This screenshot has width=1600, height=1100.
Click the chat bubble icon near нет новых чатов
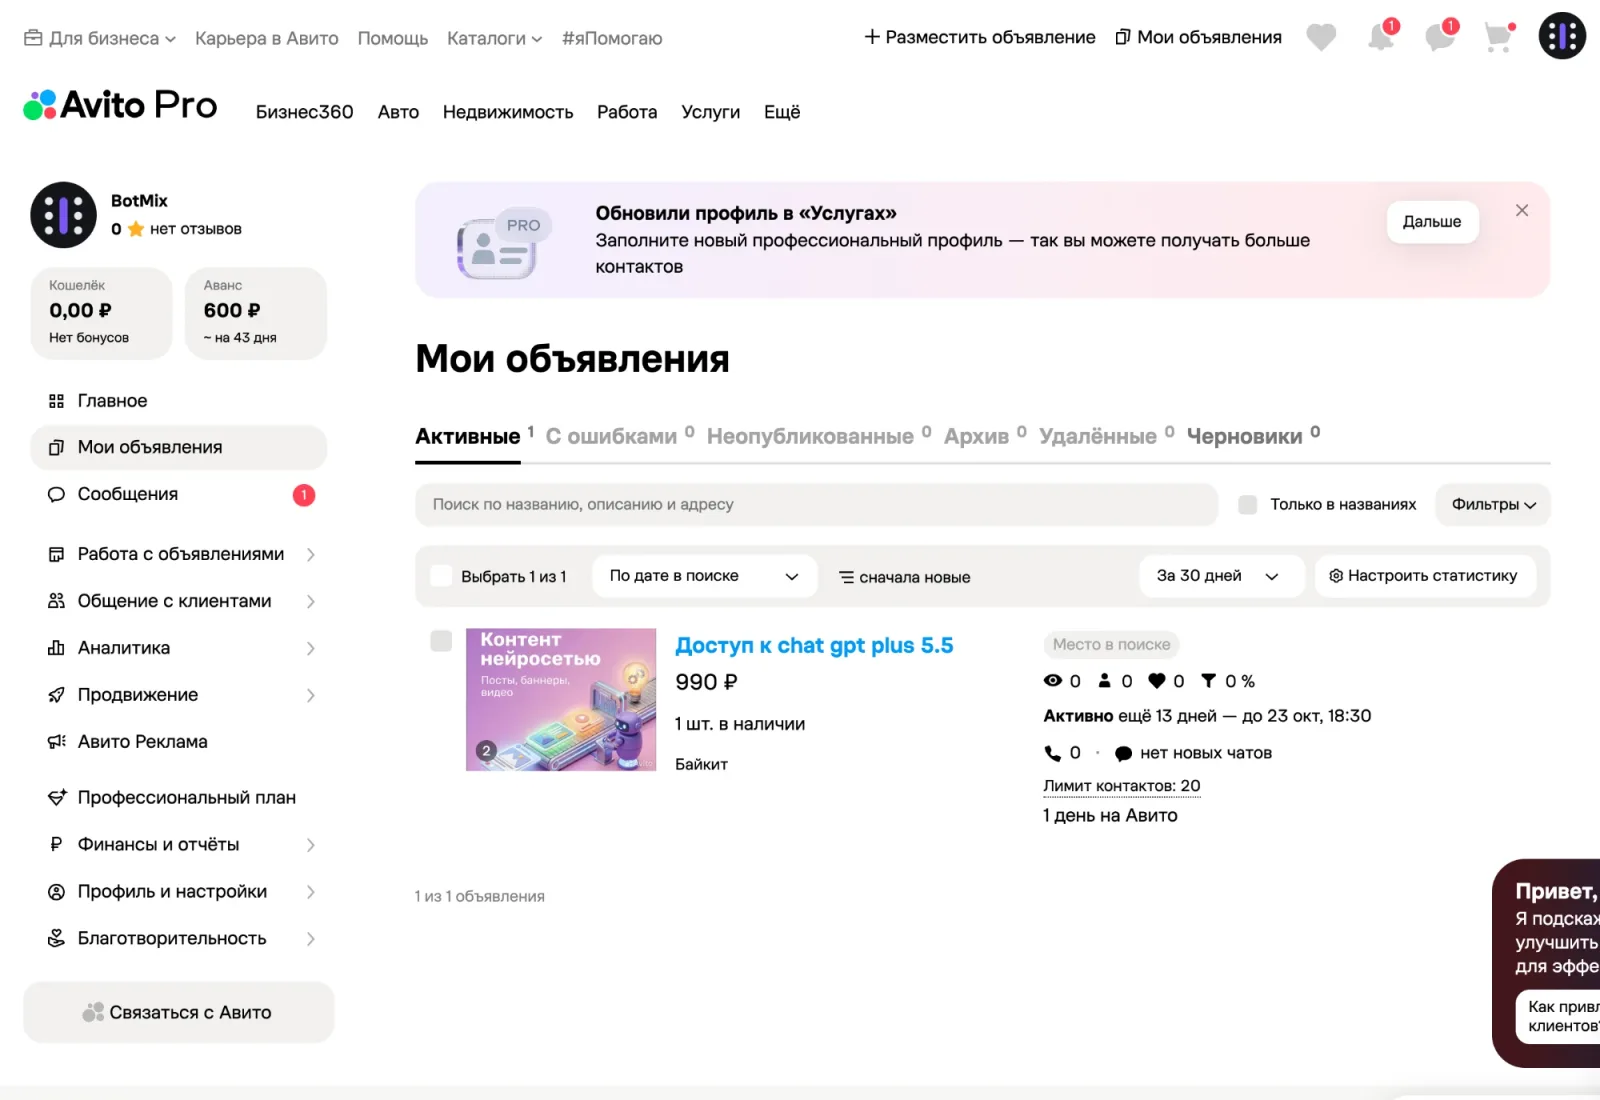click(1123, 754)
